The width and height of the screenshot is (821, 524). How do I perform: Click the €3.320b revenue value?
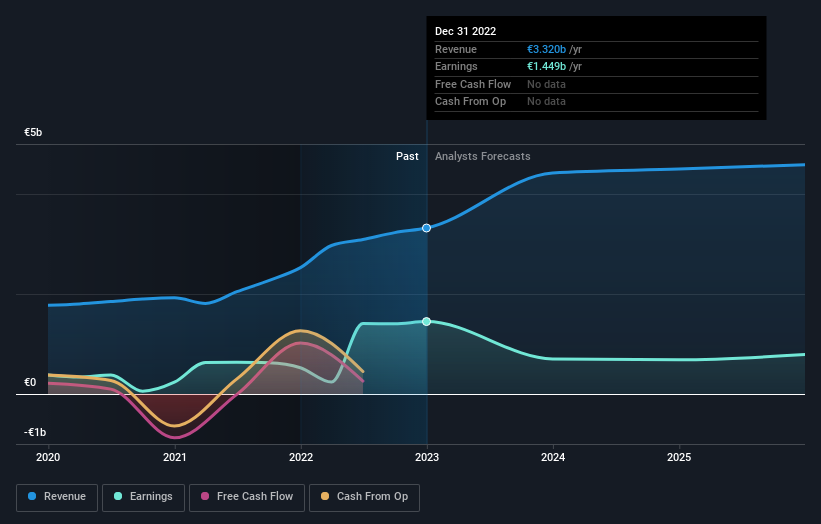tap(546, 49)
